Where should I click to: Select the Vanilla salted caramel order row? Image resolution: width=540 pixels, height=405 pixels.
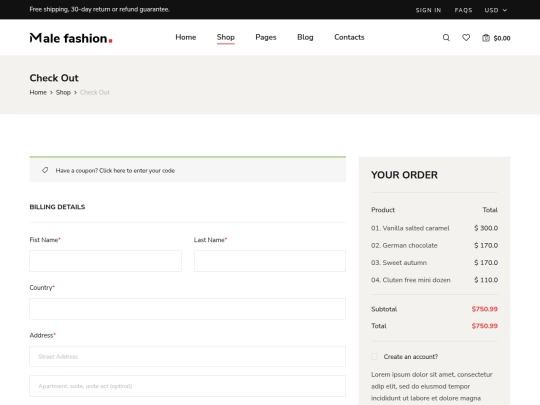(434, 228)
